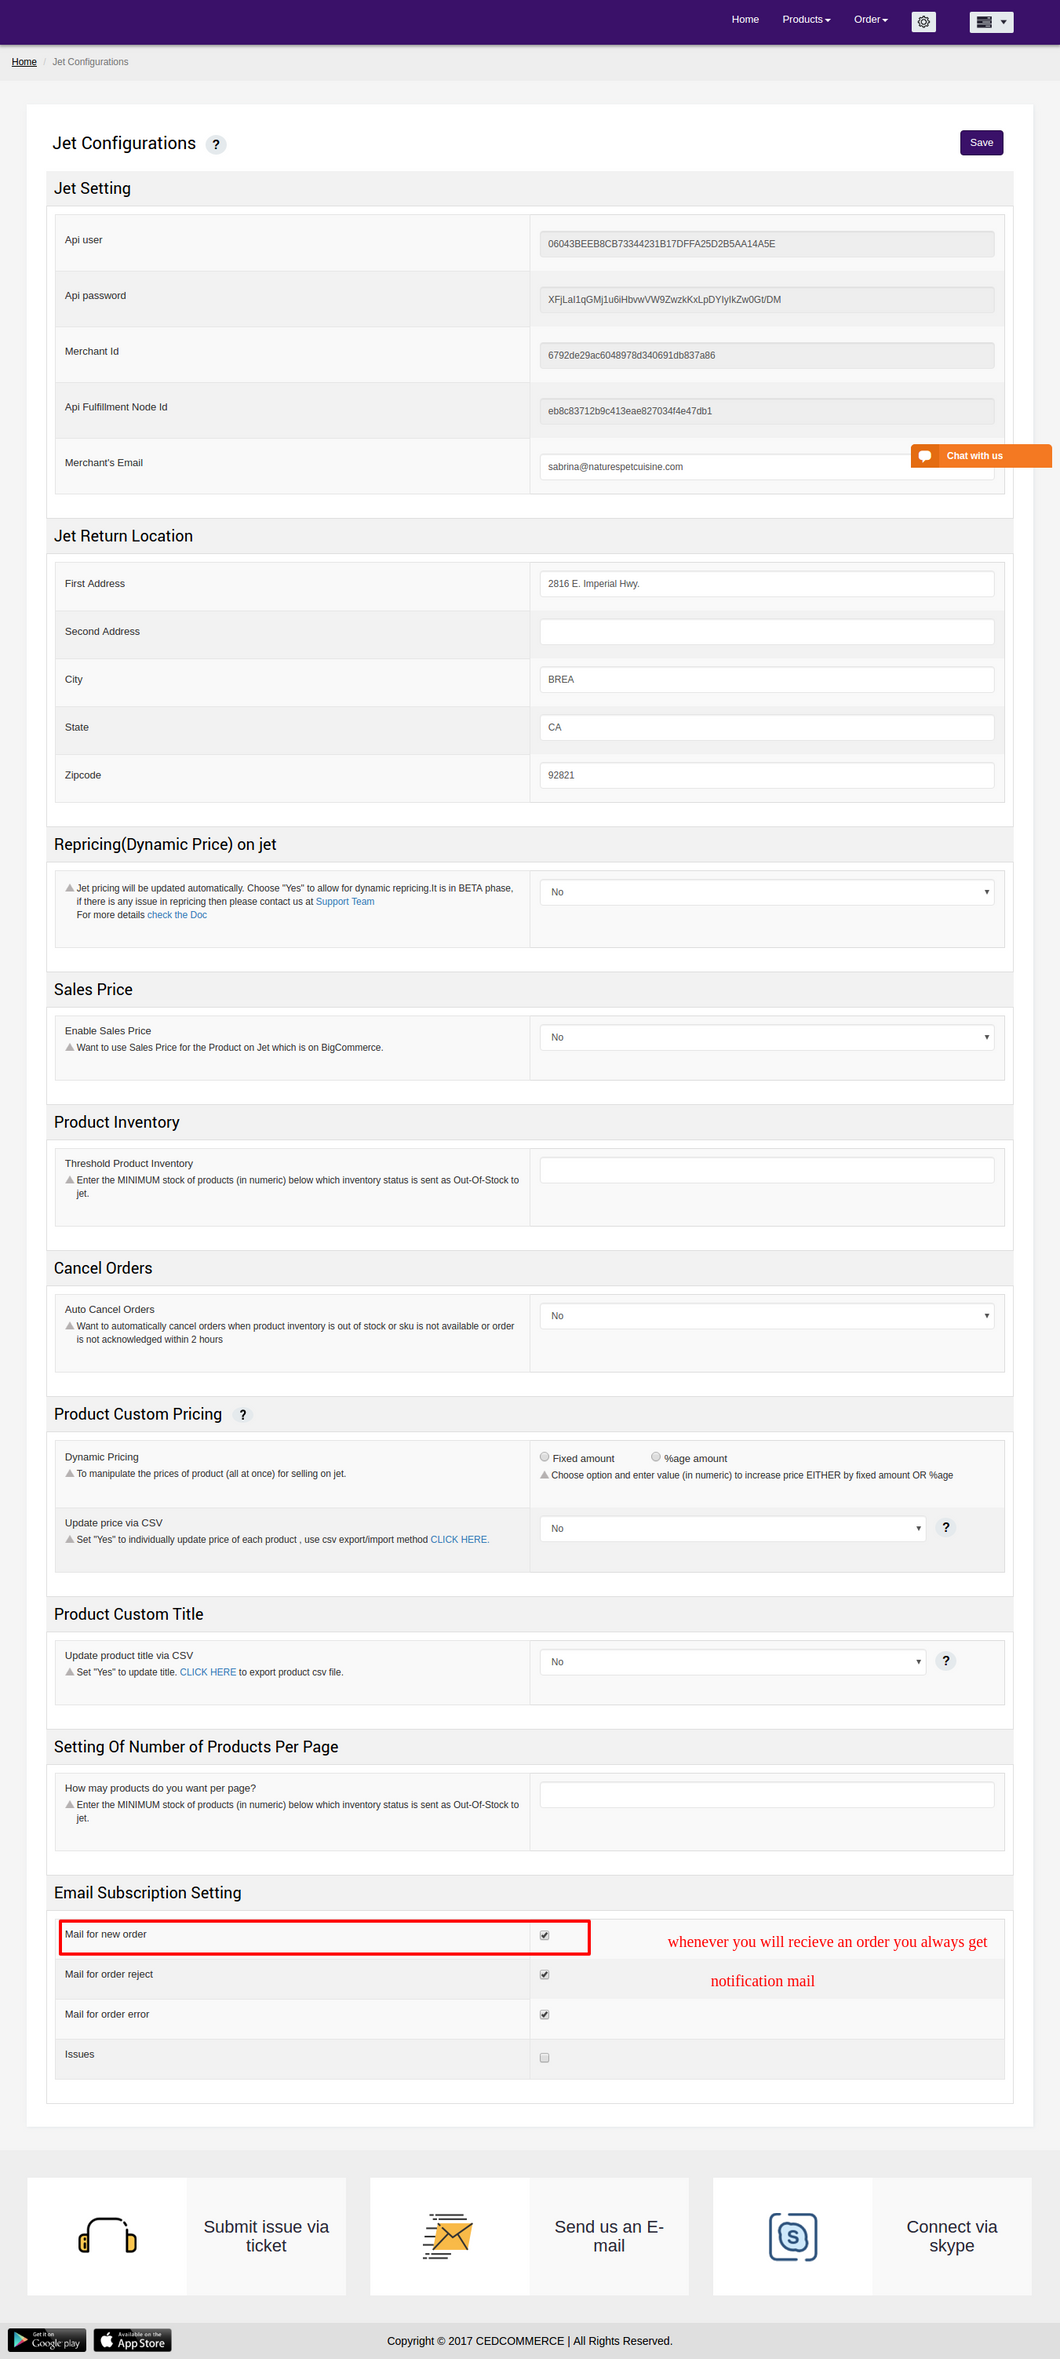Uncheck the Mail for new order checkbox
The image size is (1060, 2359).
pyautogui.click(x=545, y=1935)
